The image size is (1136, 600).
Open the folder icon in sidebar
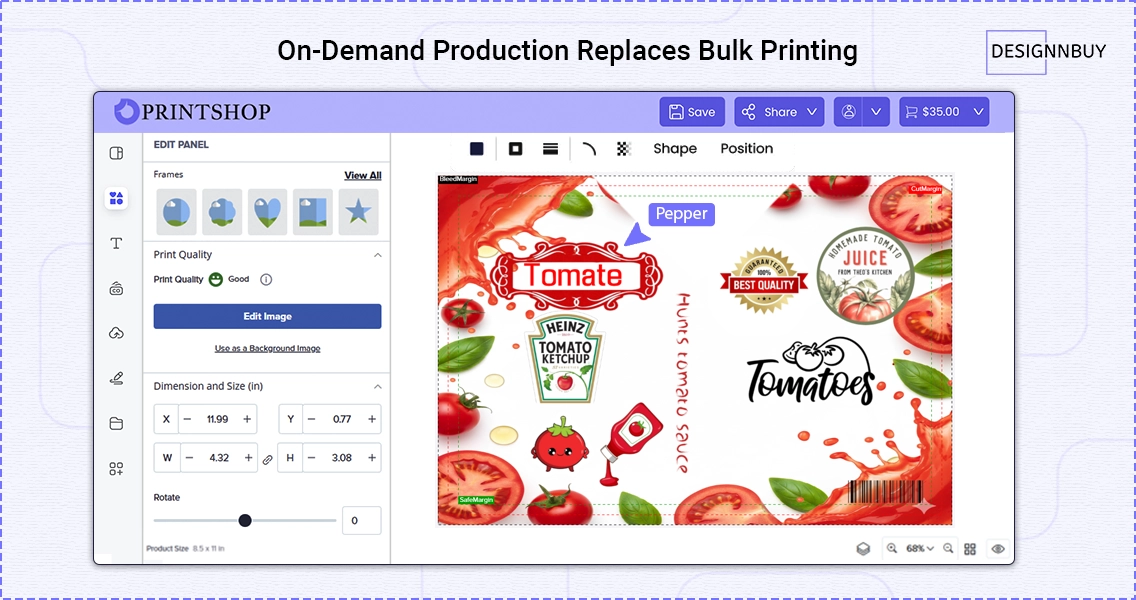116,423
